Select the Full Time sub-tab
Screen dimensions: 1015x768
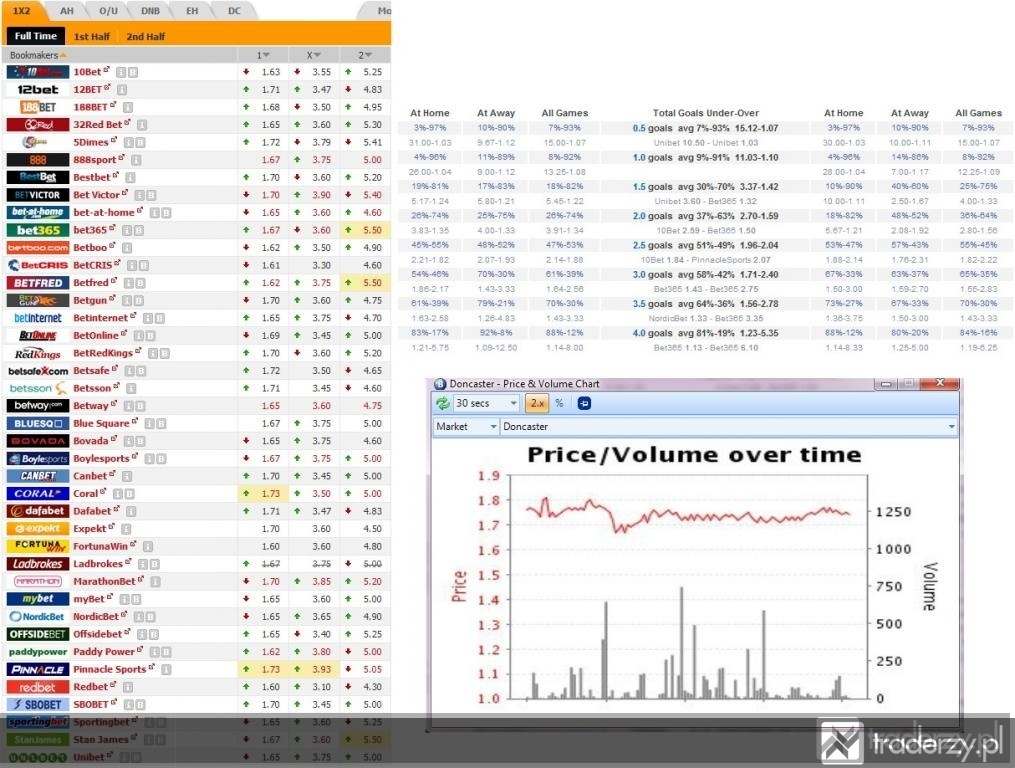(x=36, y=36)
